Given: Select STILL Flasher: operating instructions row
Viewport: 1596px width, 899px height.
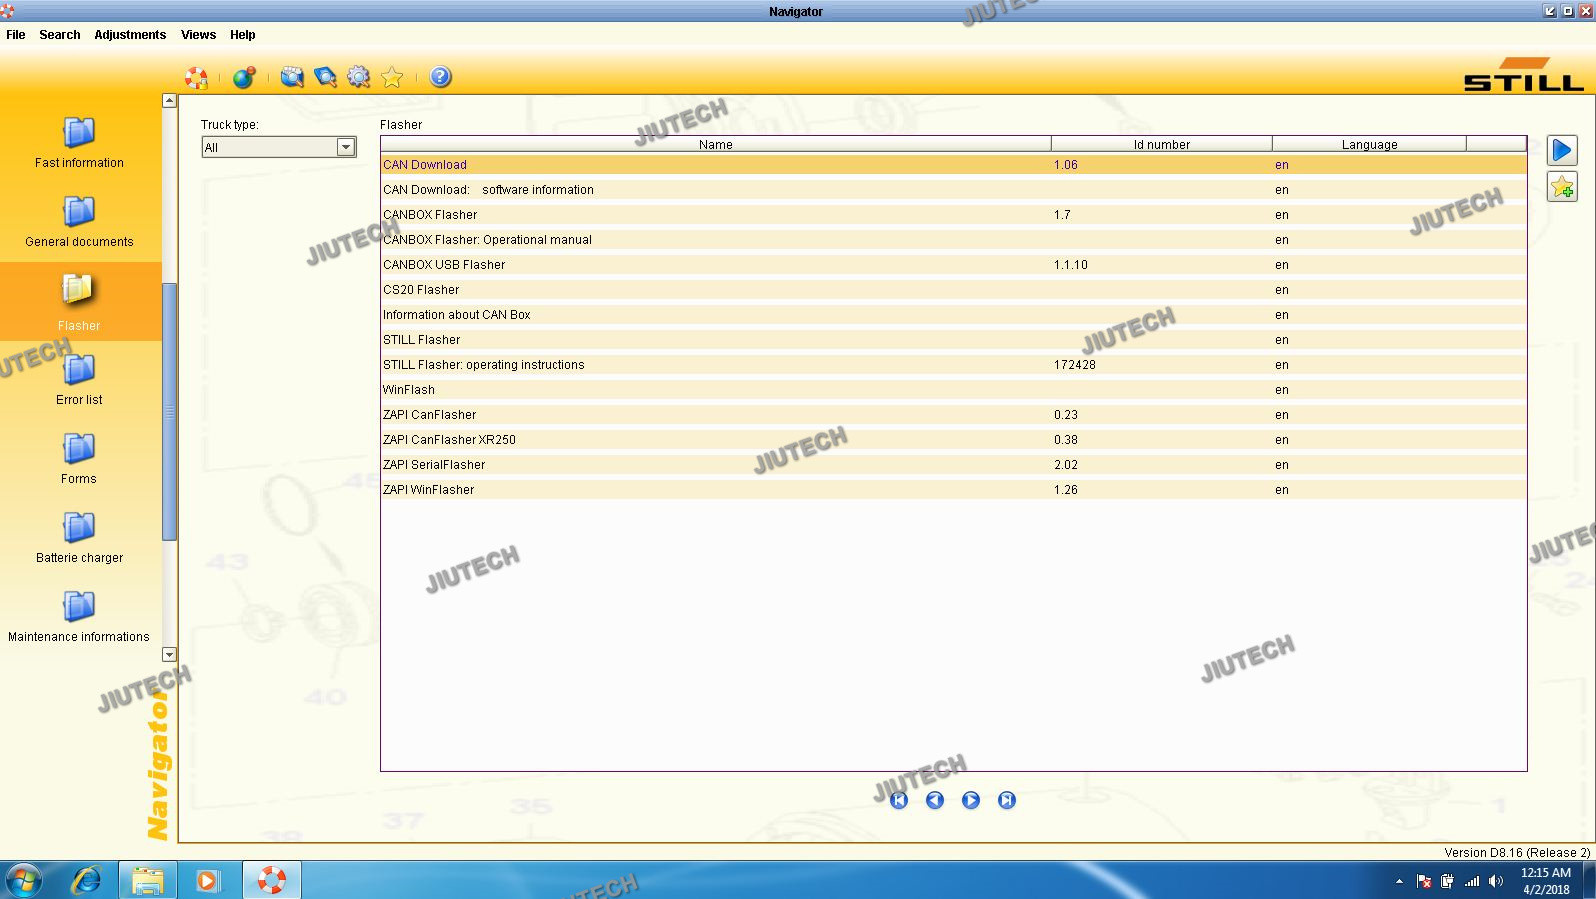Looking at the screenshot, I should 953,365.
